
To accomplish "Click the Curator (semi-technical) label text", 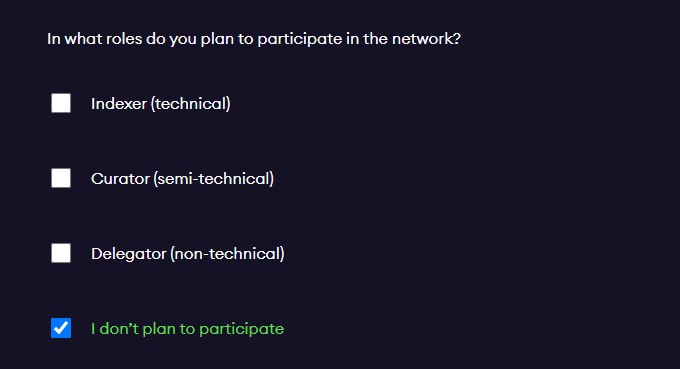I will (182, 179).
